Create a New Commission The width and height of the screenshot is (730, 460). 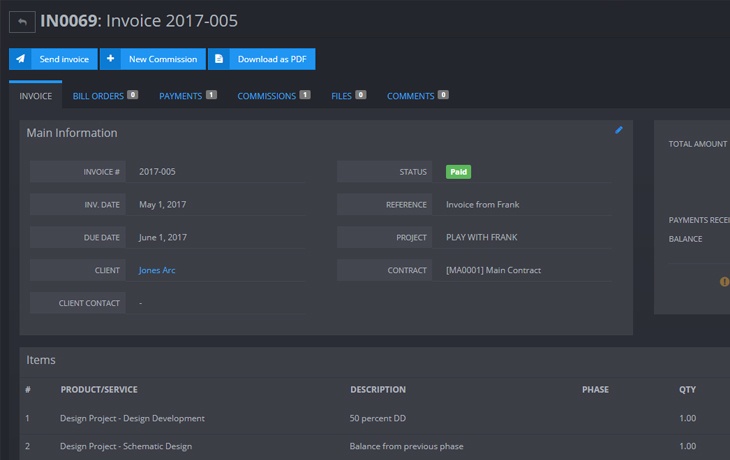click(x=153, y=59)
